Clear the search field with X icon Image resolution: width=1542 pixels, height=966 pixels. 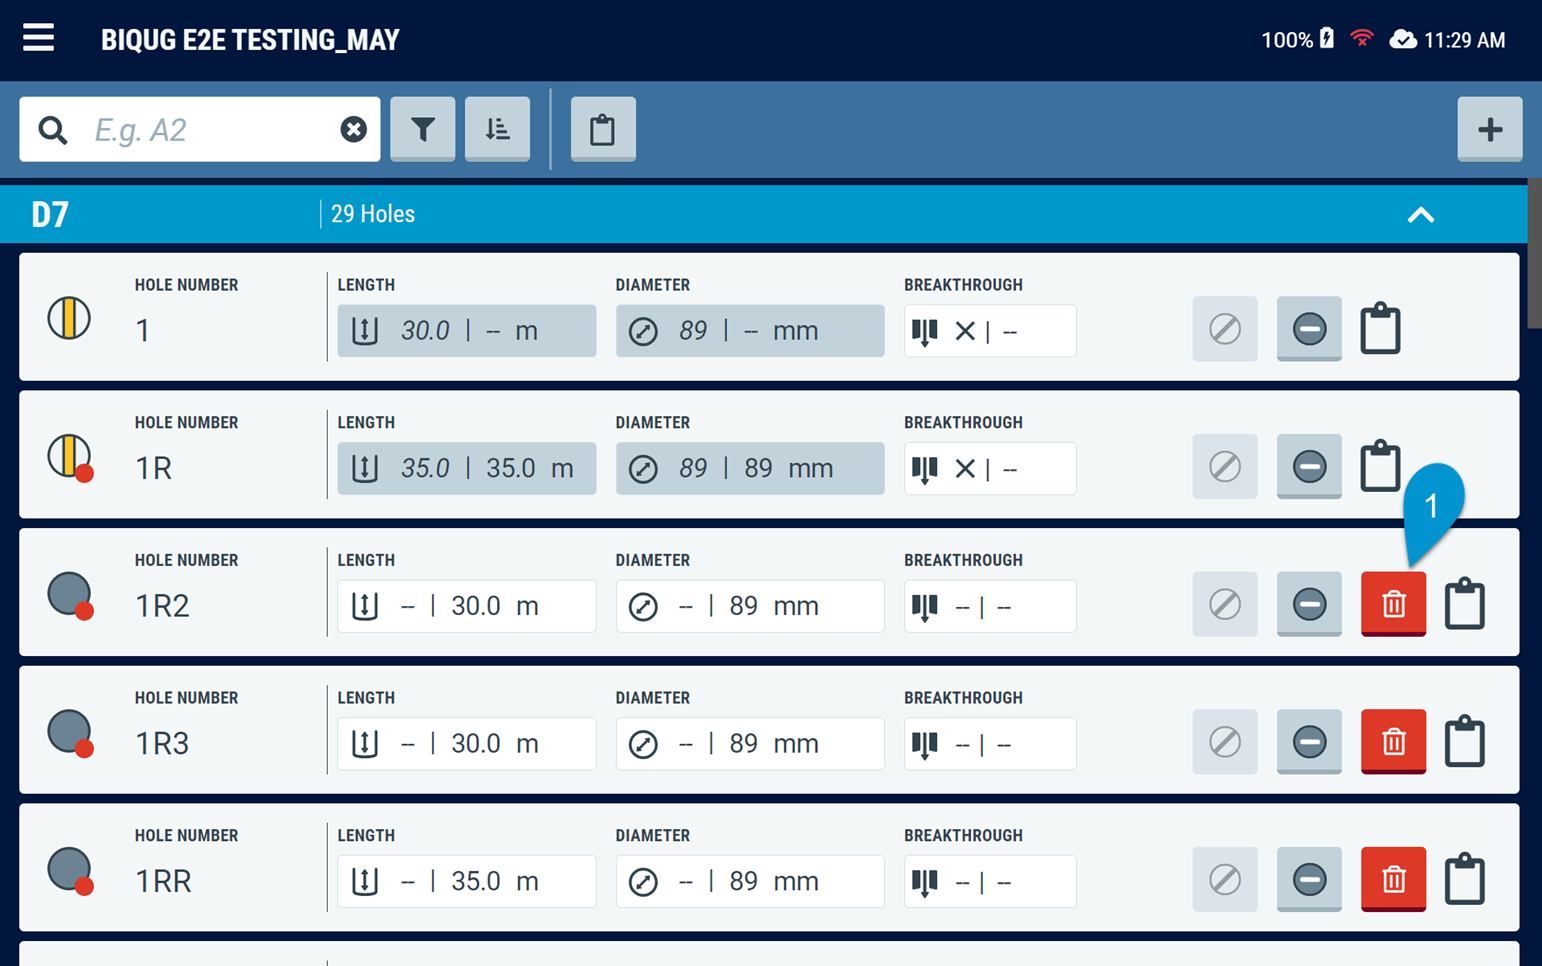coord(353,129)
